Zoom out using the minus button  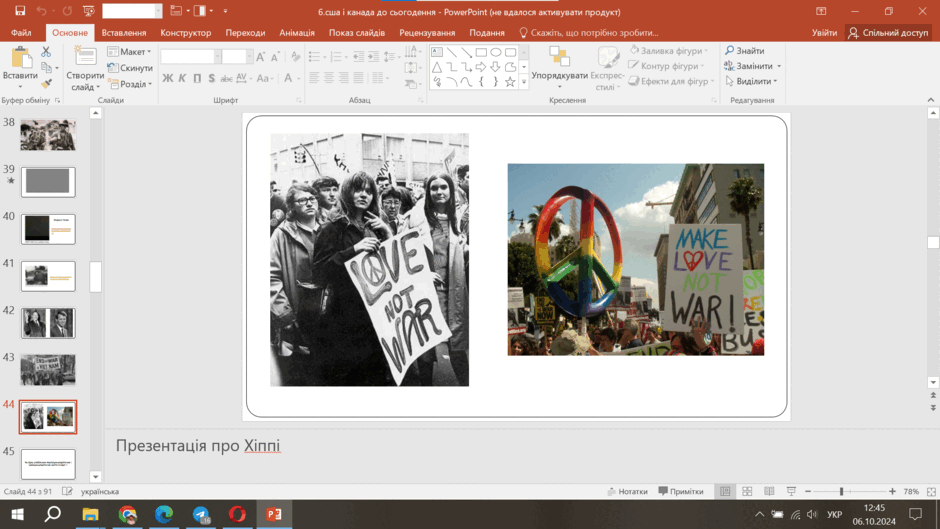click(x=808, y=491)
